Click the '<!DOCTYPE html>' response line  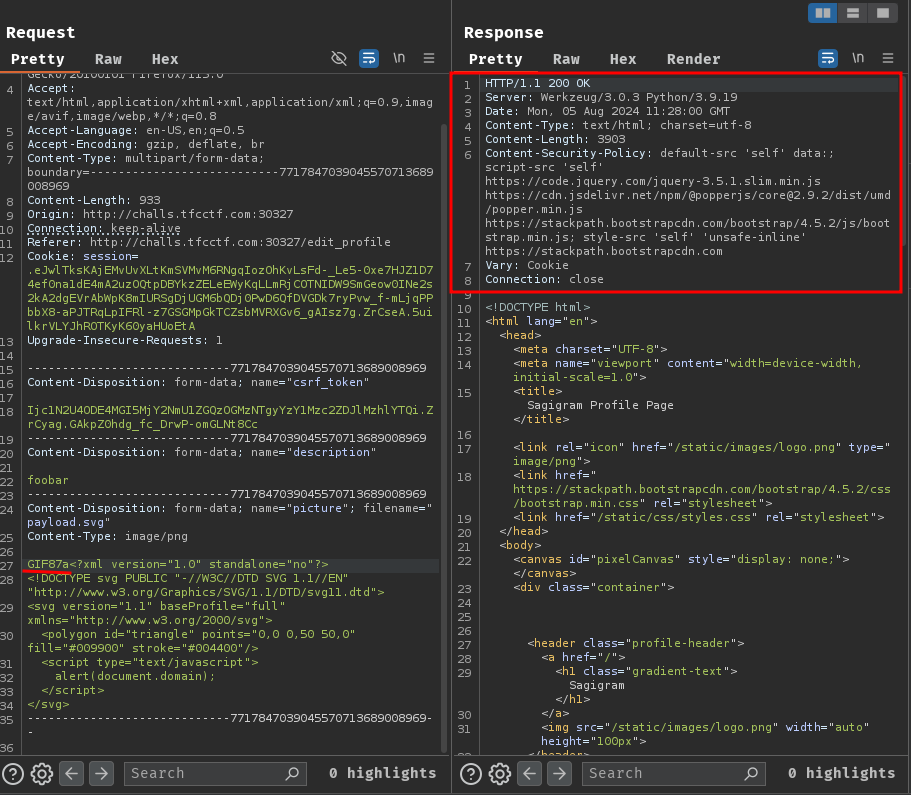coord(537,307)
